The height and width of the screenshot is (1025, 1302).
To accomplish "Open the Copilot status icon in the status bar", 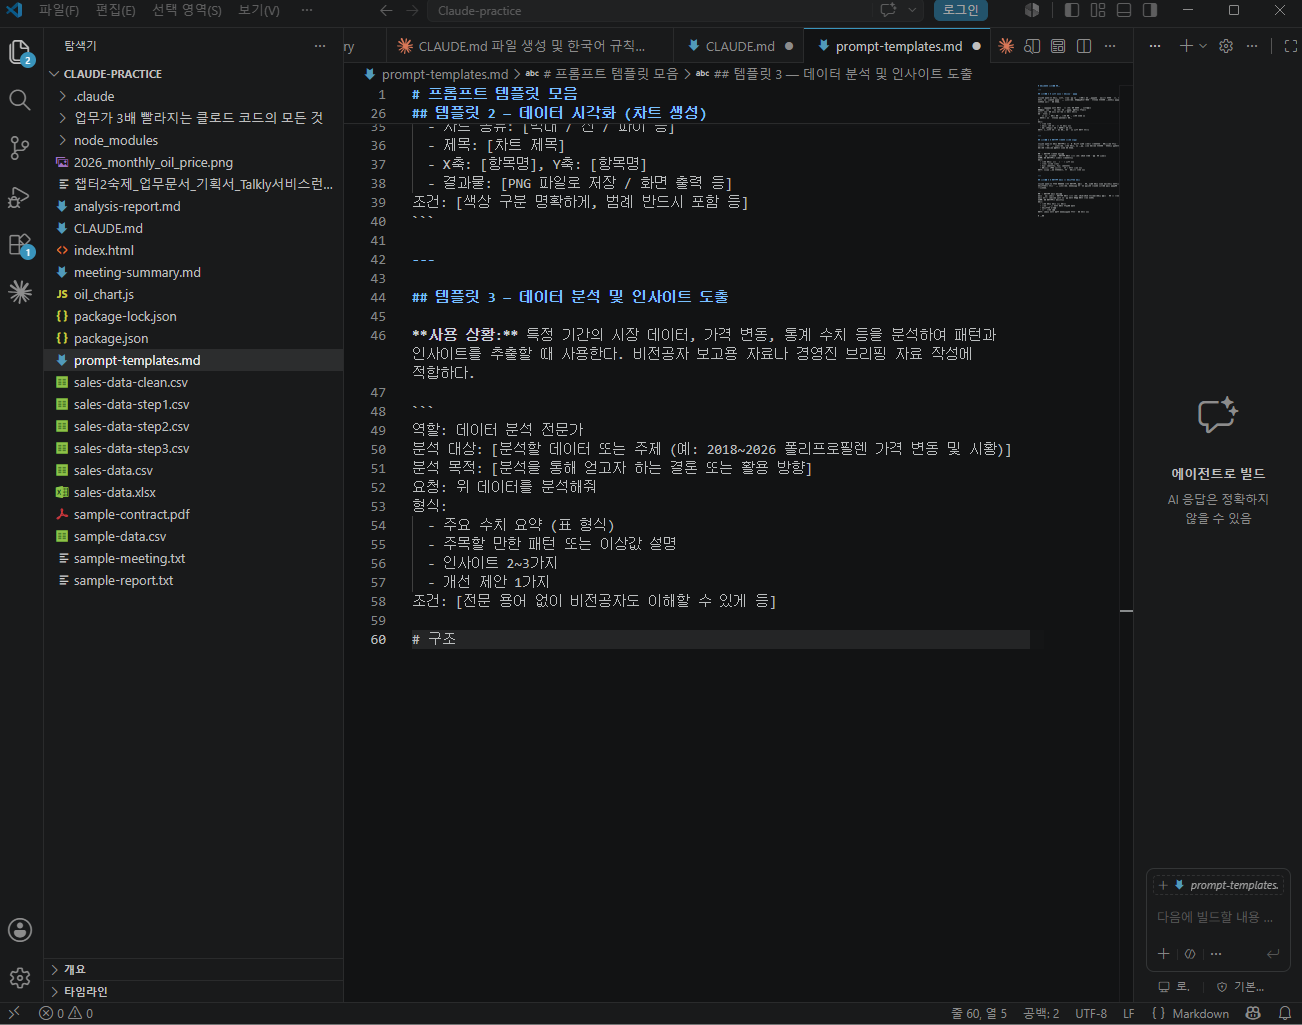I will point(1253,1013).
